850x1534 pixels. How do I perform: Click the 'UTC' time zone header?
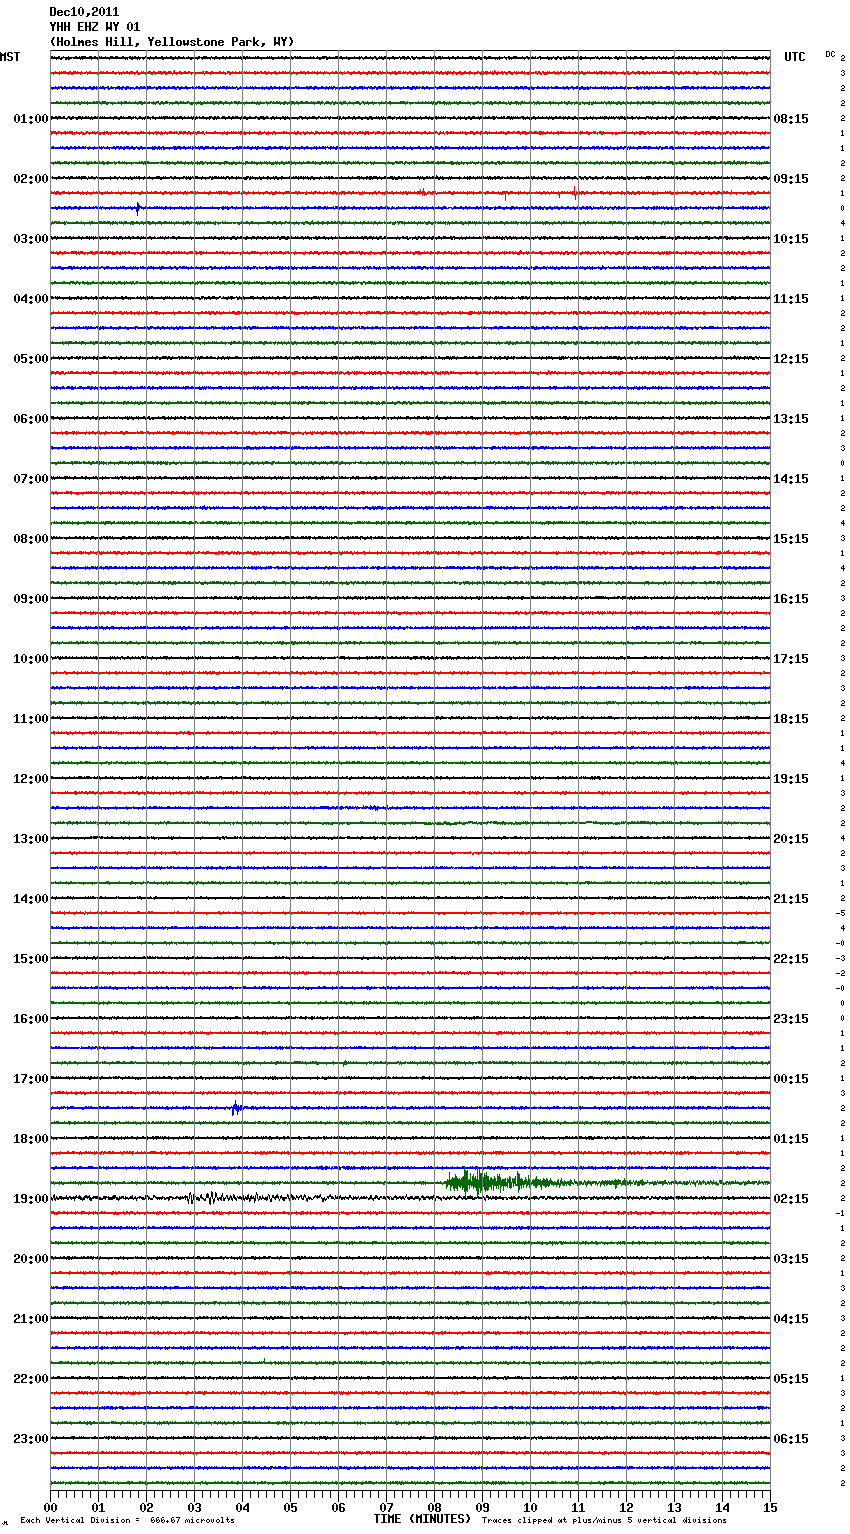(795, 57)
